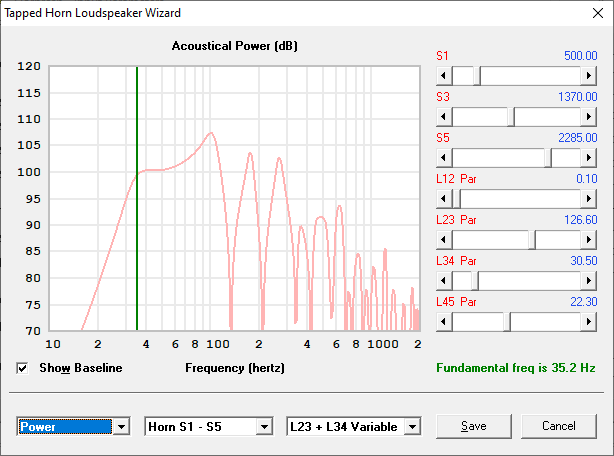This screenshot has width=614, height=456.
Task: Click the L45 Par slider thumb
Action: click(x=507, y=322)
